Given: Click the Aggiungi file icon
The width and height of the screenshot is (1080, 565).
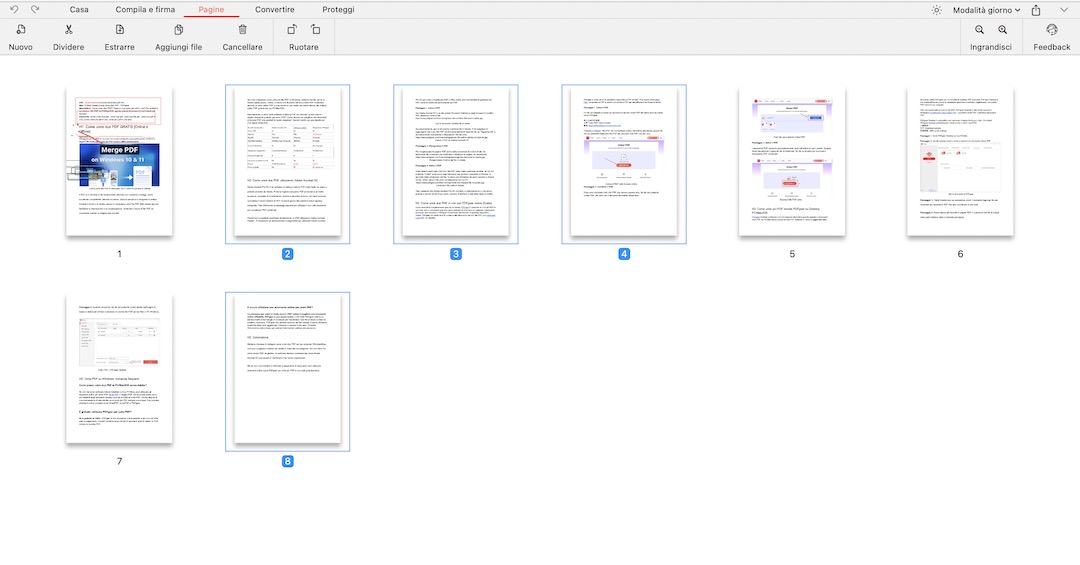Looking at the screenshot, I should click(178, 30).
